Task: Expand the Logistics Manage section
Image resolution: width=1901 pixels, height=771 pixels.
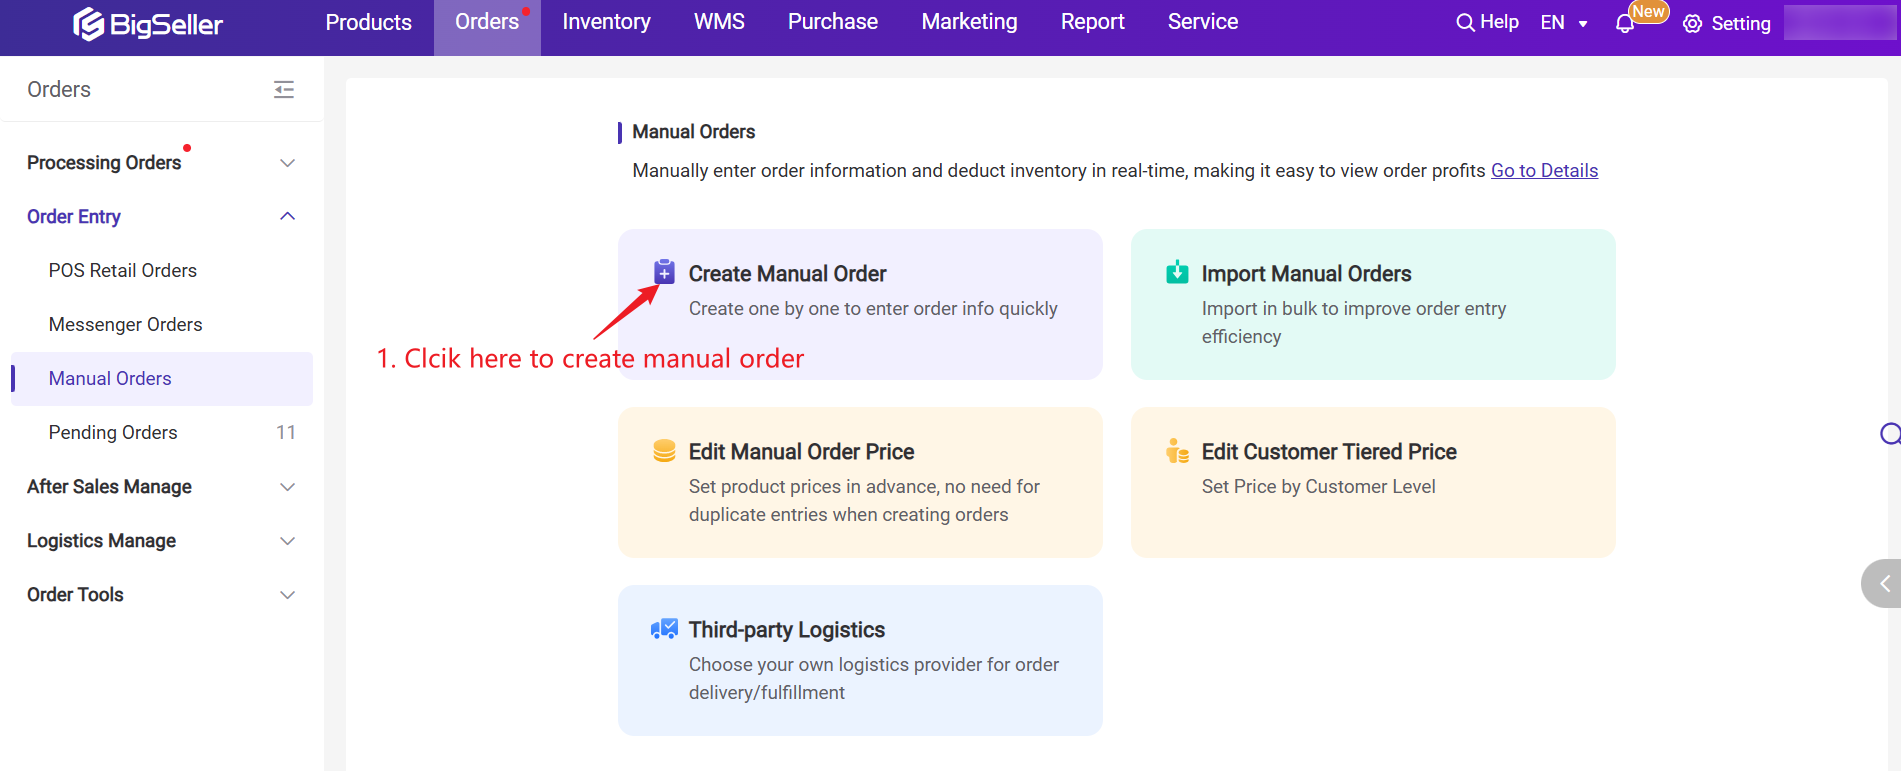Action: tap(287, 541)
